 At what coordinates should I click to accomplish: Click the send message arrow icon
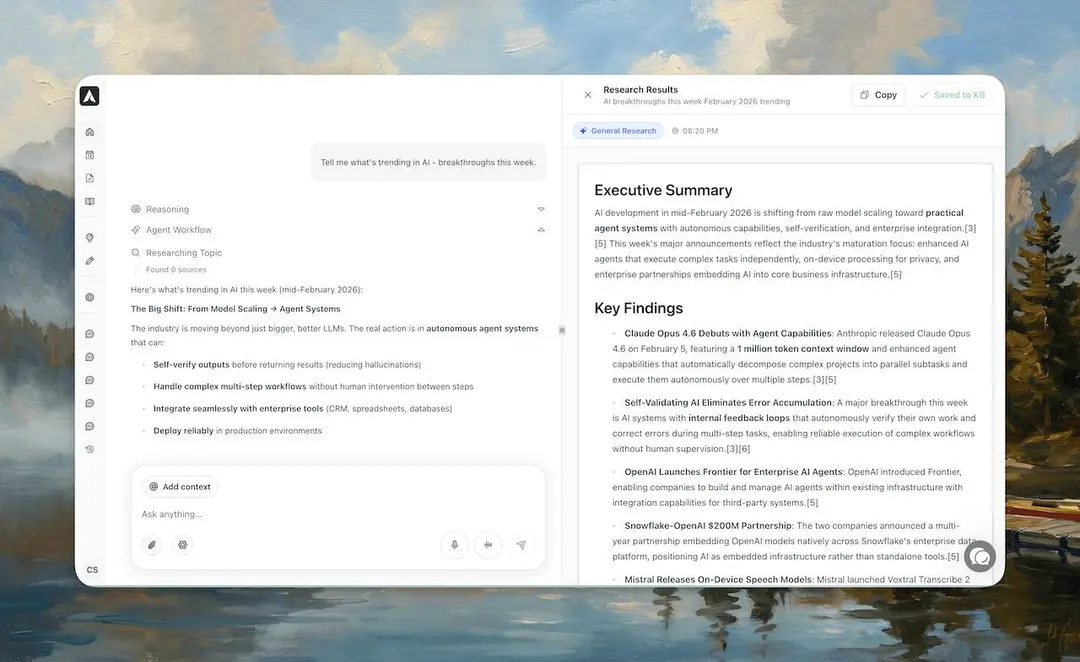pos(521,545)
